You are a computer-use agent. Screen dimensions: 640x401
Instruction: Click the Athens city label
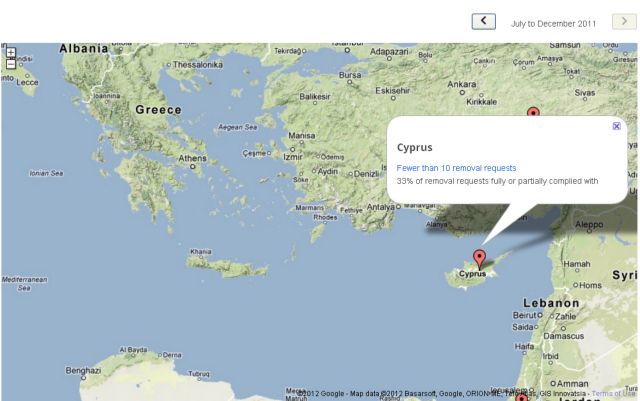[192, 158]
